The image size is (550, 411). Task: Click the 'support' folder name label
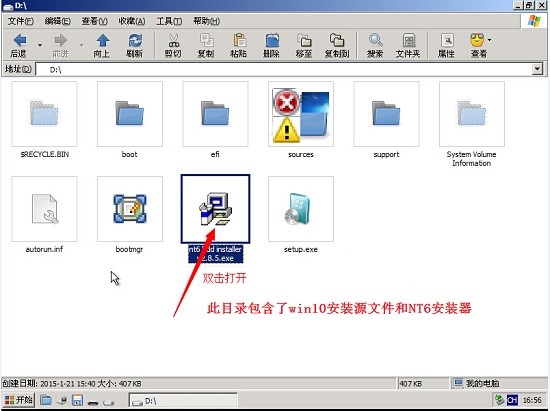click(x=386, y=154)
